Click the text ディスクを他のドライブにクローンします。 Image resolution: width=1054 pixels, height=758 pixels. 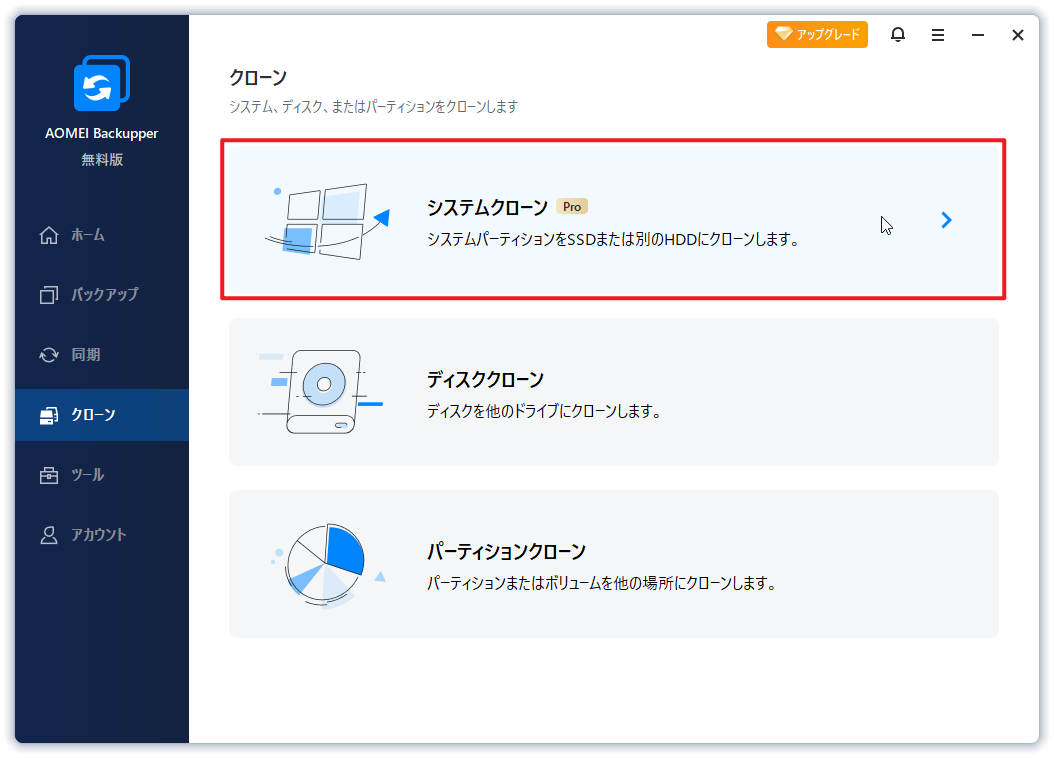click(x=544, y=411)
